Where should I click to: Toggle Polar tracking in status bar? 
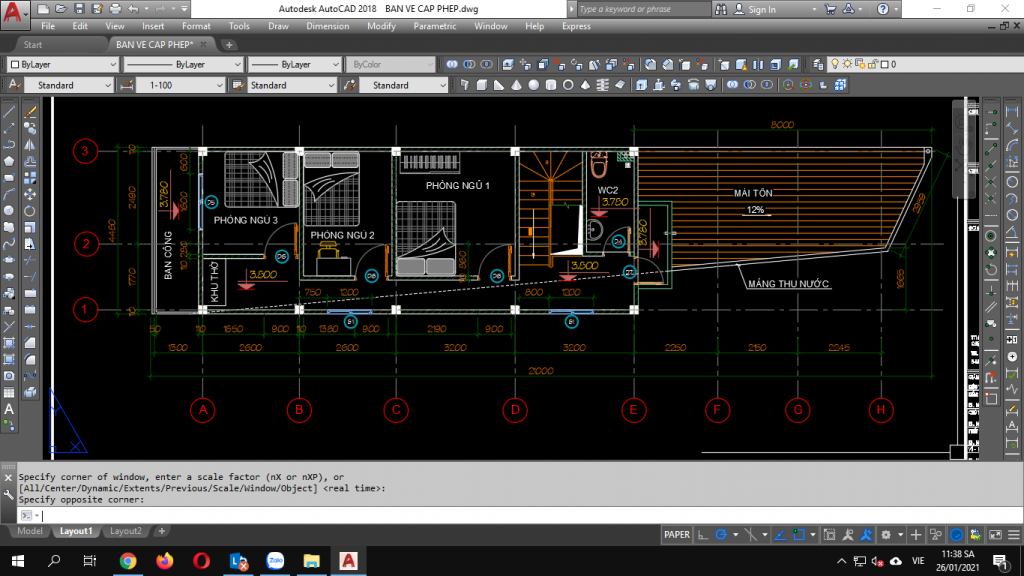click(721, 535)
